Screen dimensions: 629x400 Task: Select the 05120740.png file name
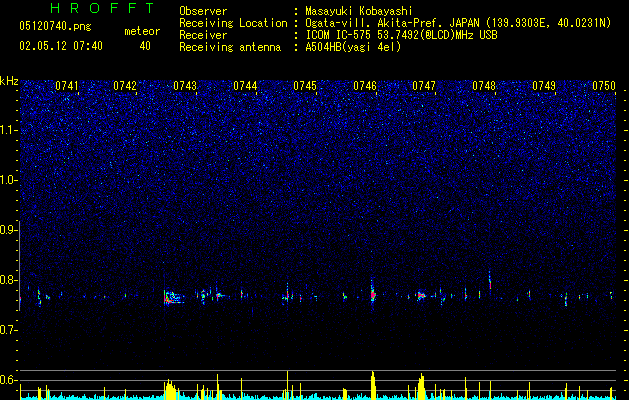point(55,26)
